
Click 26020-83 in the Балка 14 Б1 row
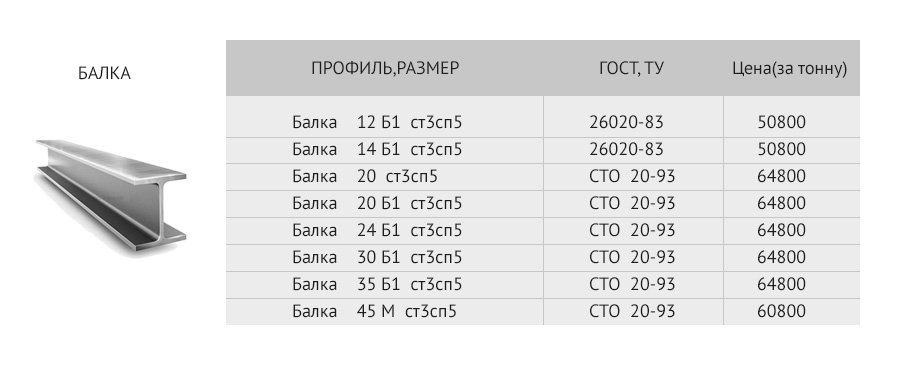pos(626,150)
